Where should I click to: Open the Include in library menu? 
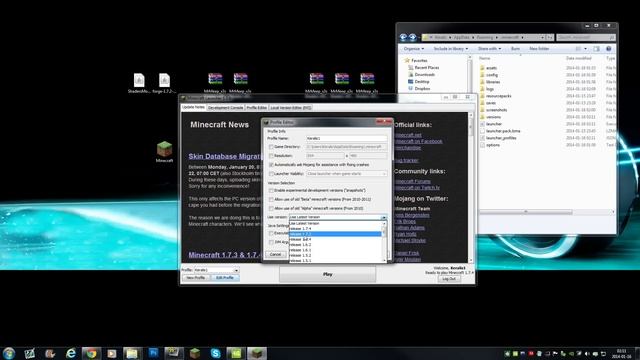[x=450, y=49]
